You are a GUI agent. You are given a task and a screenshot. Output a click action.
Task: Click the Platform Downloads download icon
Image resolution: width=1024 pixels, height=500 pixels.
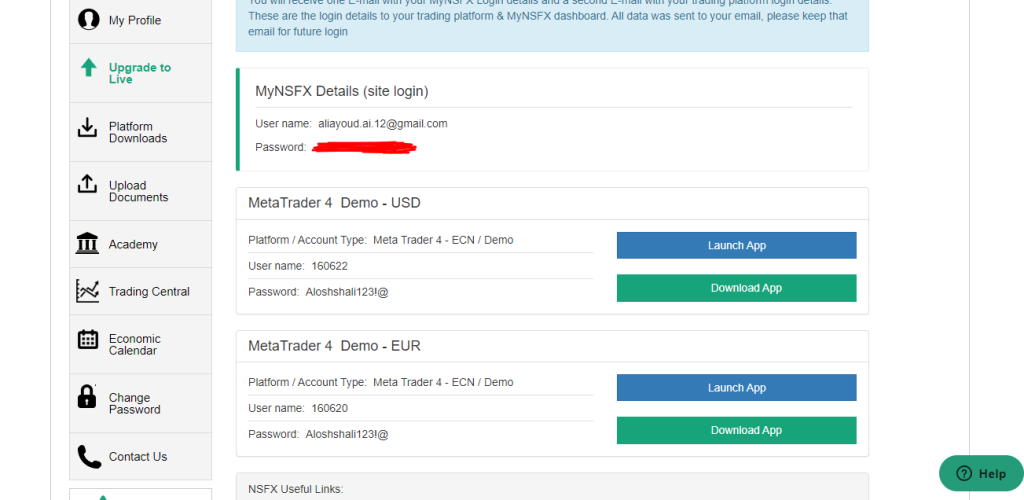click(x=87, y=127)
